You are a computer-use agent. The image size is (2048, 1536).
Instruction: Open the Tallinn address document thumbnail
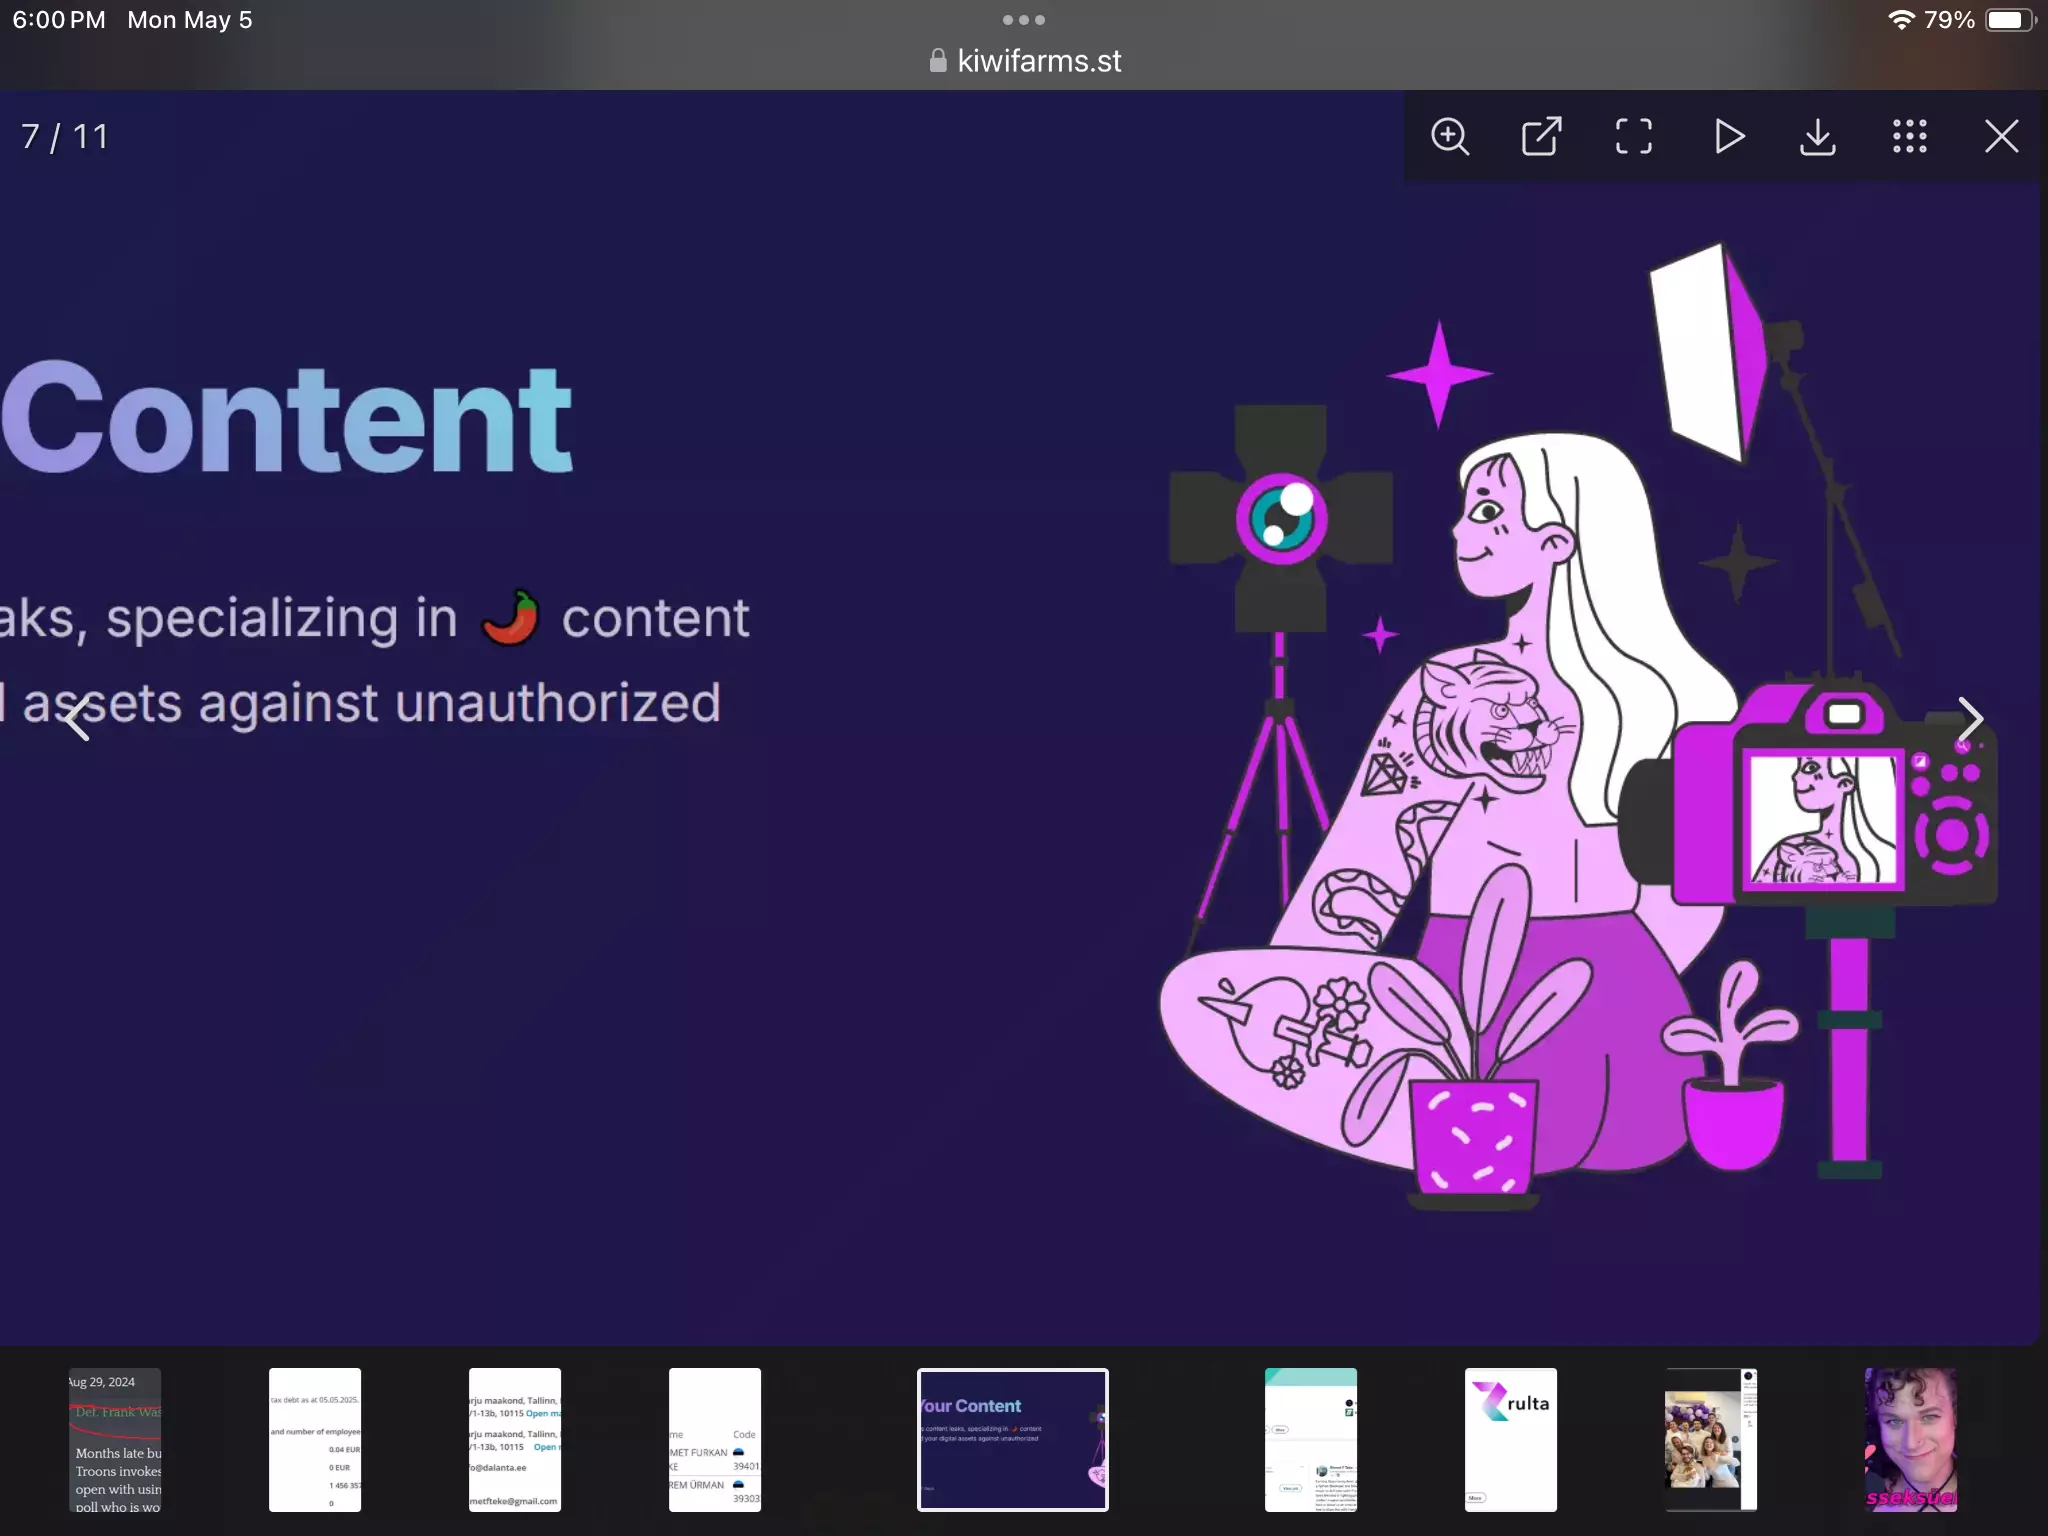click(x=515, y=1440)
